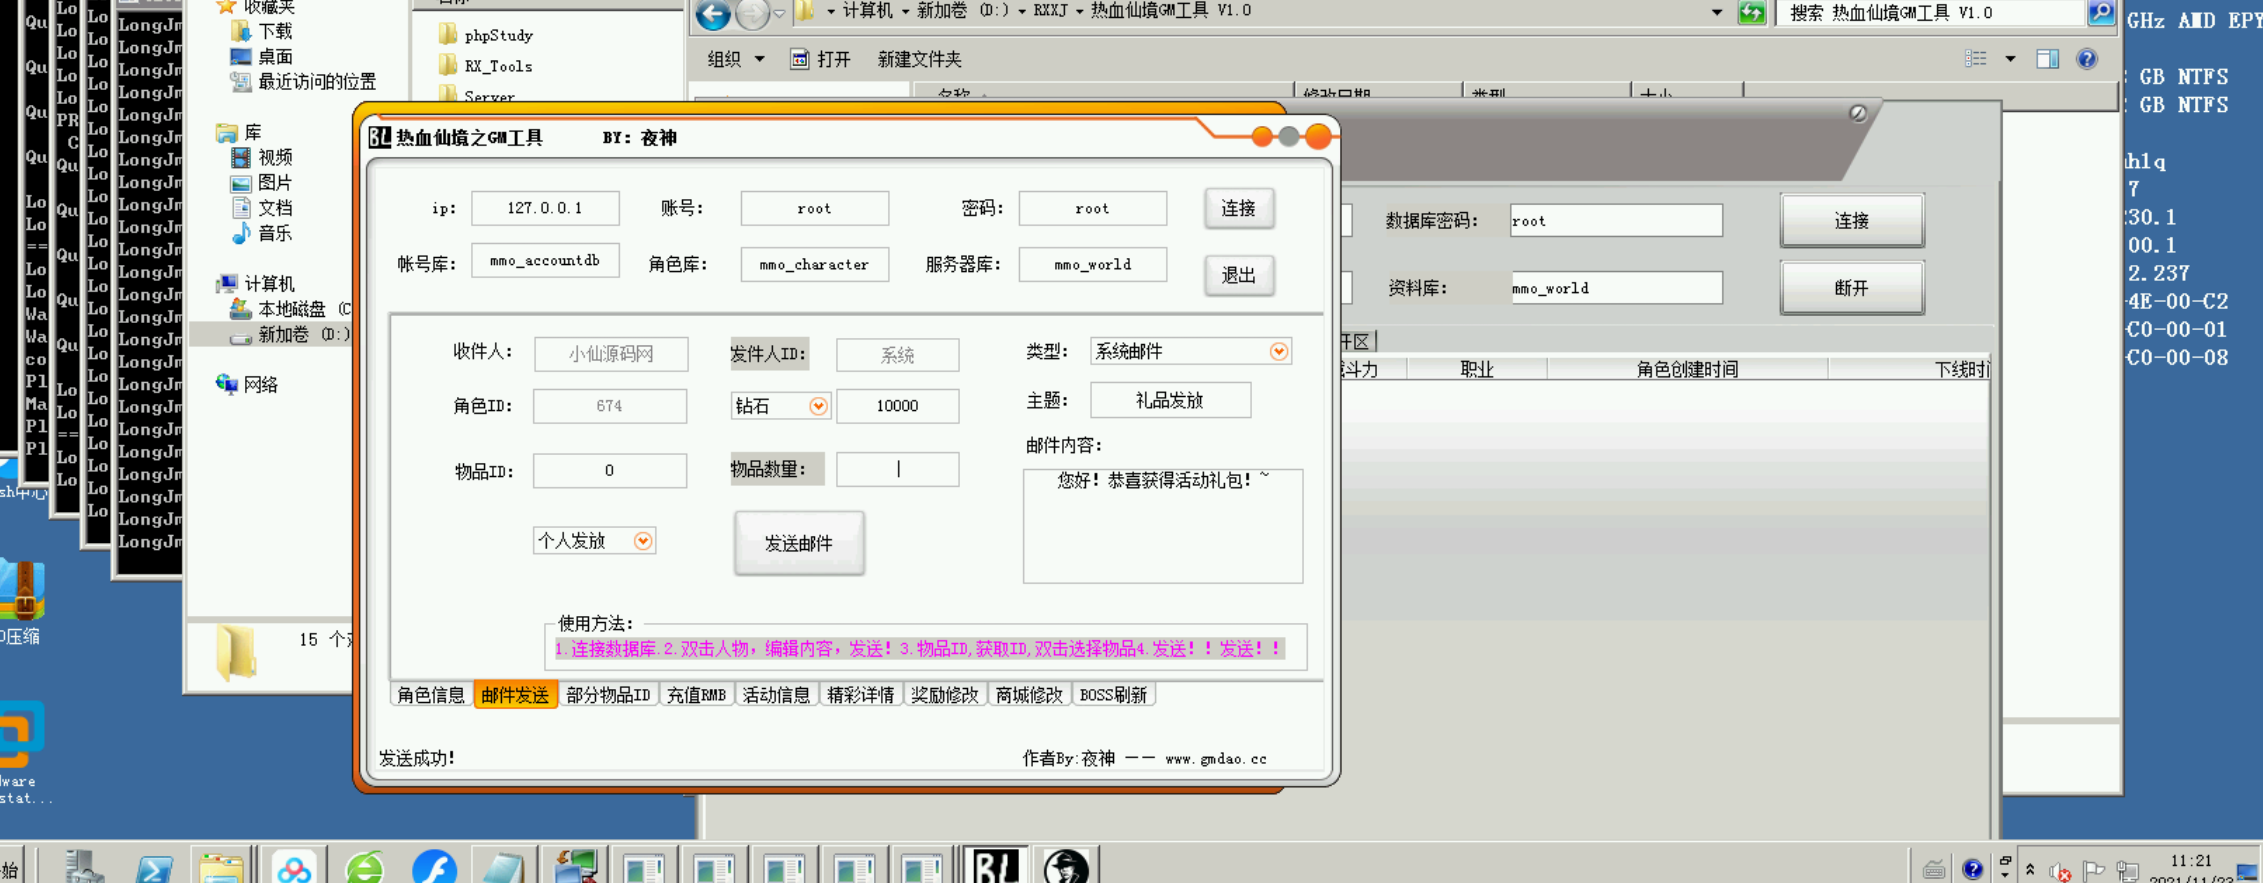Switch to the BL GM tool taskbar button
This screenshot has width=2263, height=883.
click(x=995, y=866)
